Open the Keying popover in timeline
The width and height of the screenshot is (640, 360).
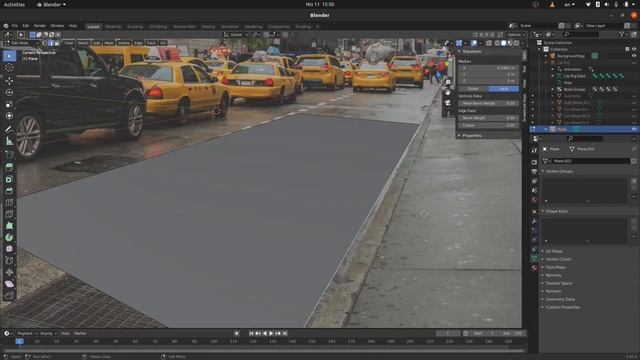pyautogui.click(x=48, y=333)
